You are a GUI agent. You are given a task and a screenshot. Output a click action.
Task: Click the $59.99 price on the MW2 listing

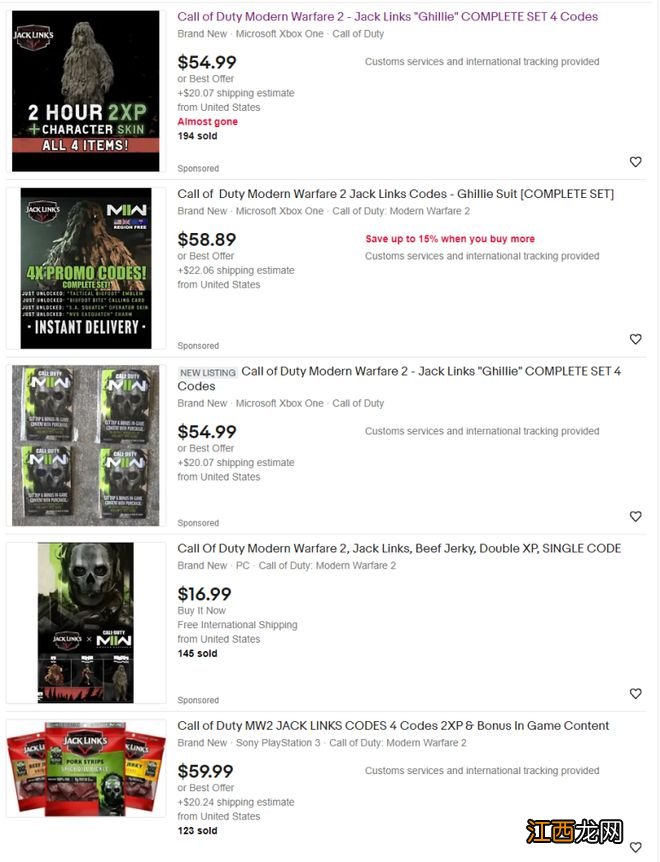[206, 771]
